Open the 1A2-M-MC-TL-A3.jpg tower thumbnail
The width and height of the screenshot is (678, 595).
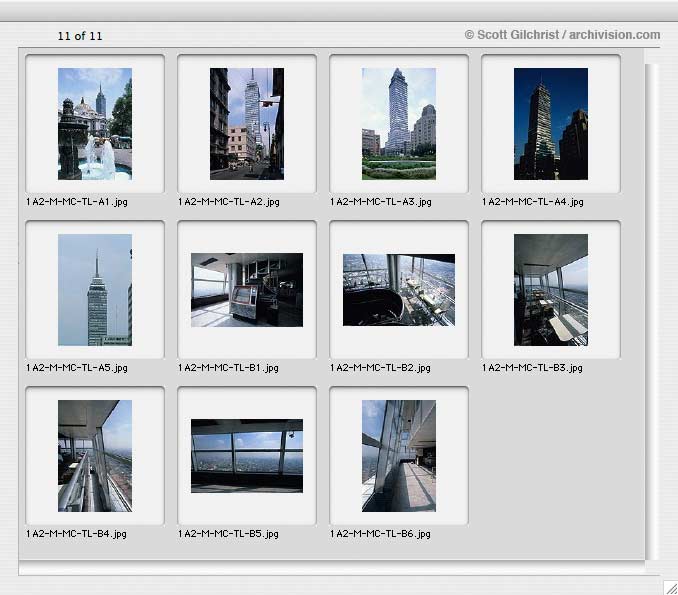tap(399, 124)
